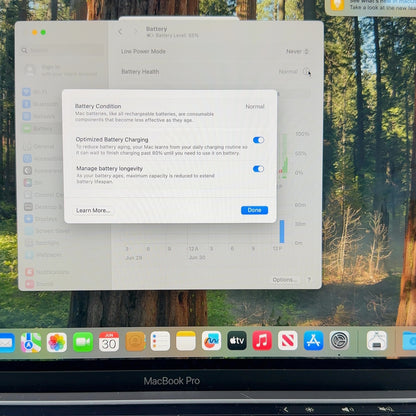
Task: Click the Battery Level subtitle under the title
Action: tap(172, 35)
